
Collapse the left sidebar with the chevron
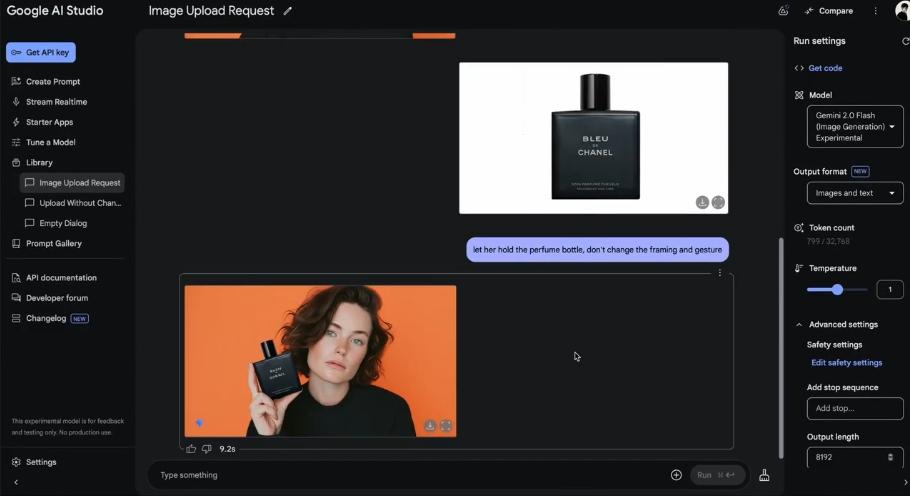point(16,482)
